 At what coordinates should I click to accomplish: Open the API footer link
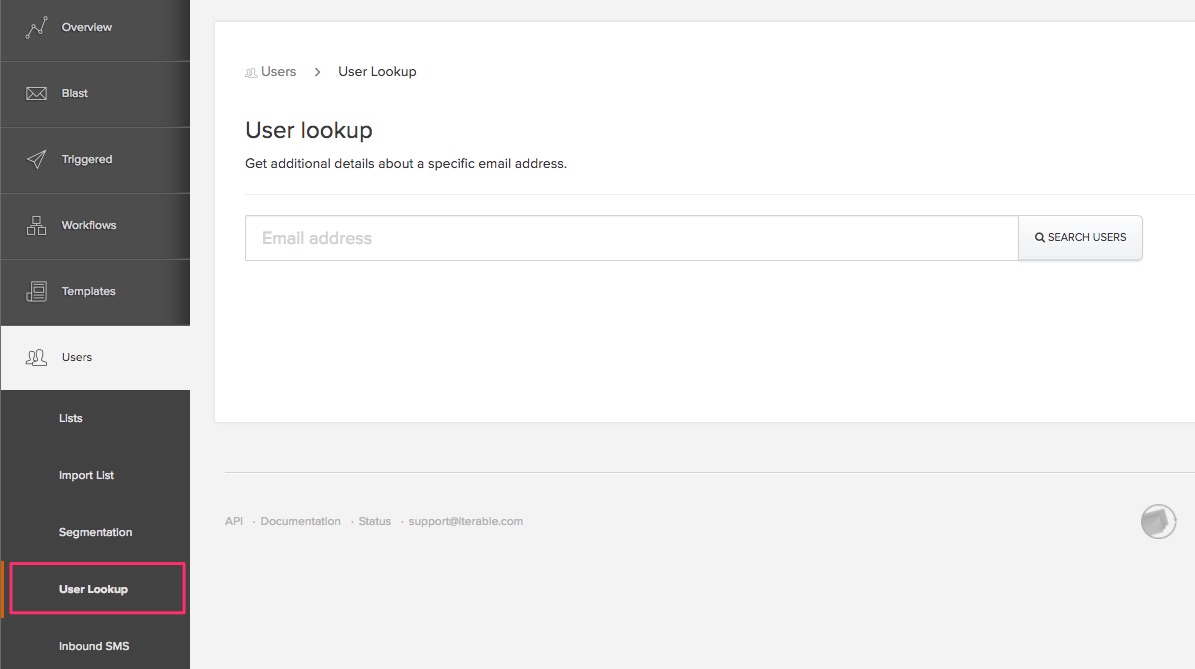pos(234,521)
